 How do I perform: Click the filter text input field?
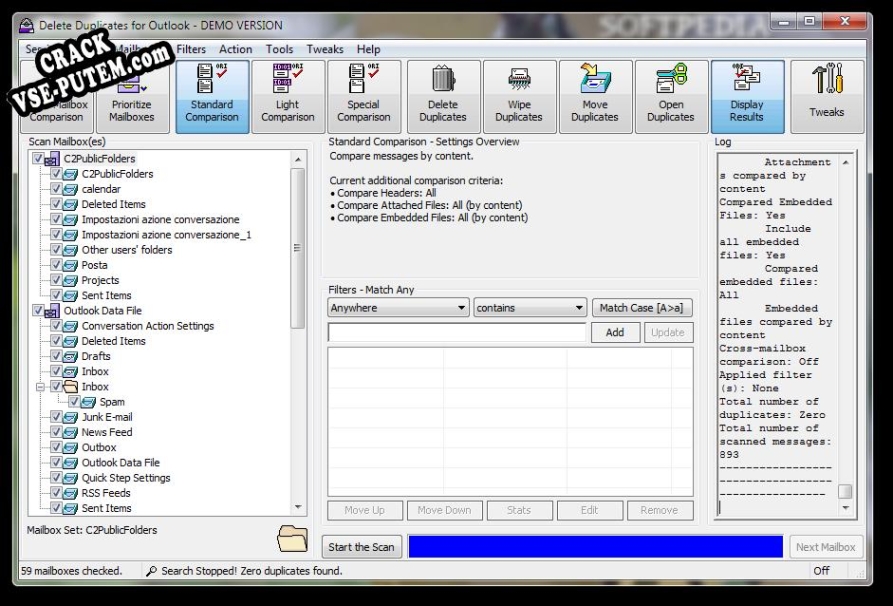pos(457,333)
